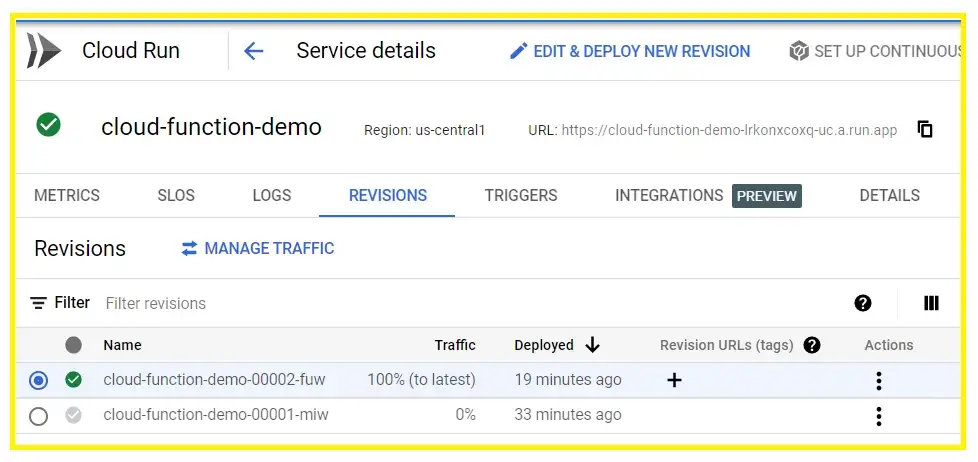Click the Manage Traffic arrows icon
The height and width of the screenshot is (462, 978).
(189, 249)
